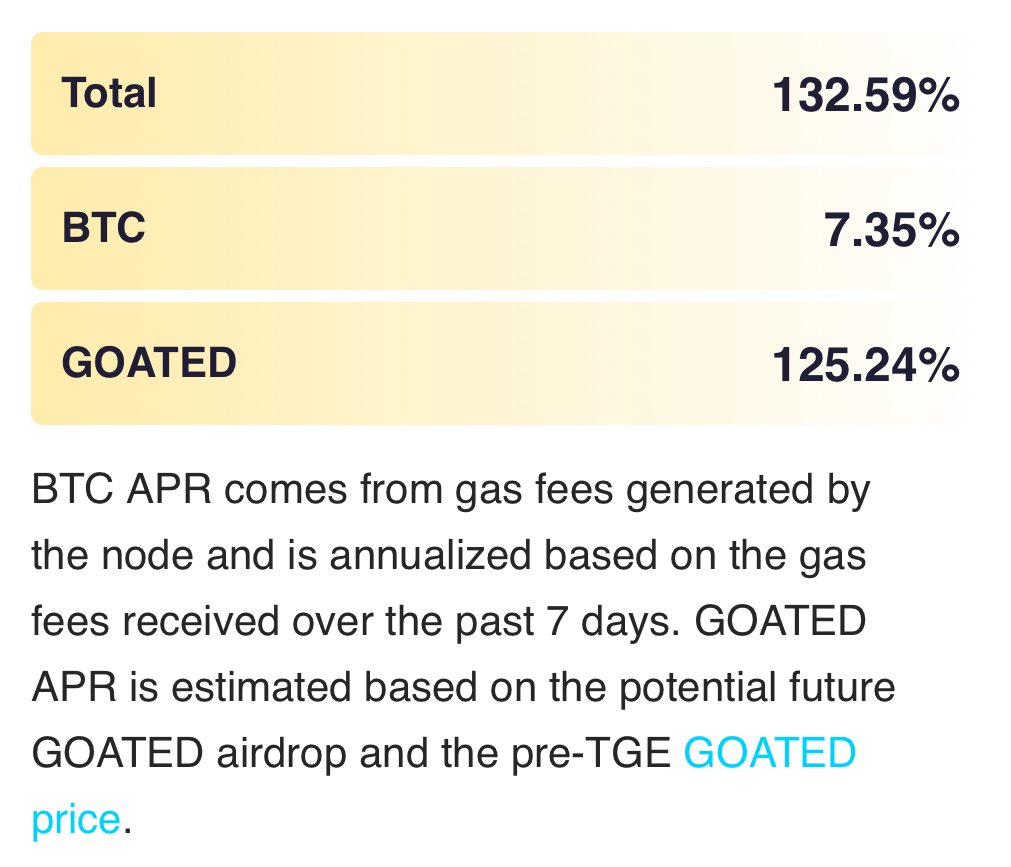Select the 125.24% GOATED APR value
This screenshot has width=1011, height=867.
[x=865, y=365]
